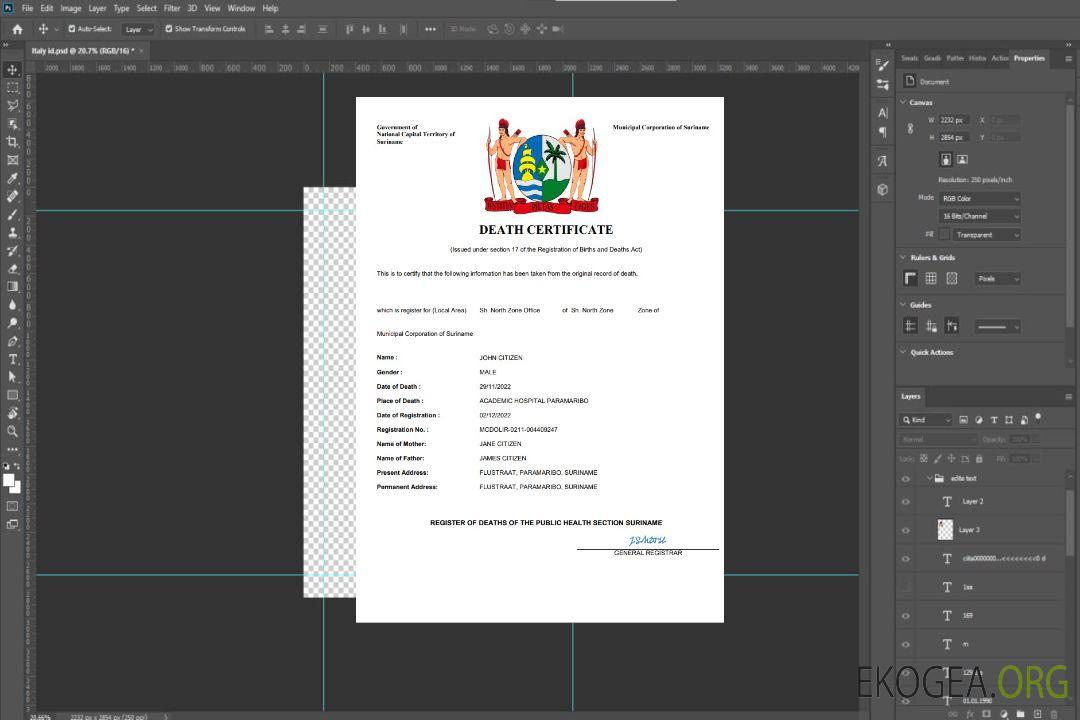The image size is (1080, 720).
Task: Open 3D panel cube icon
Action: 883,189
